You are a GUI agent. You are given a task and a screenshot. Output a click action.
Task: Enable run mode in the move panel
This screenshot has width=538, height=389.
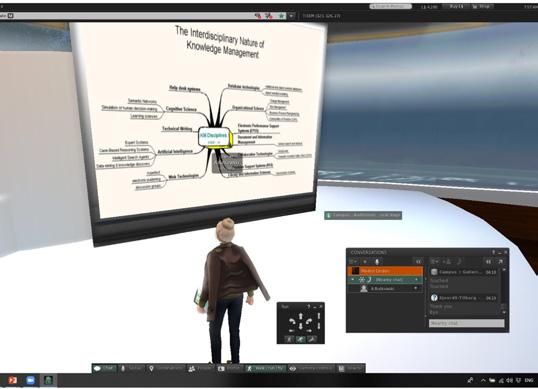click(300, 339)
